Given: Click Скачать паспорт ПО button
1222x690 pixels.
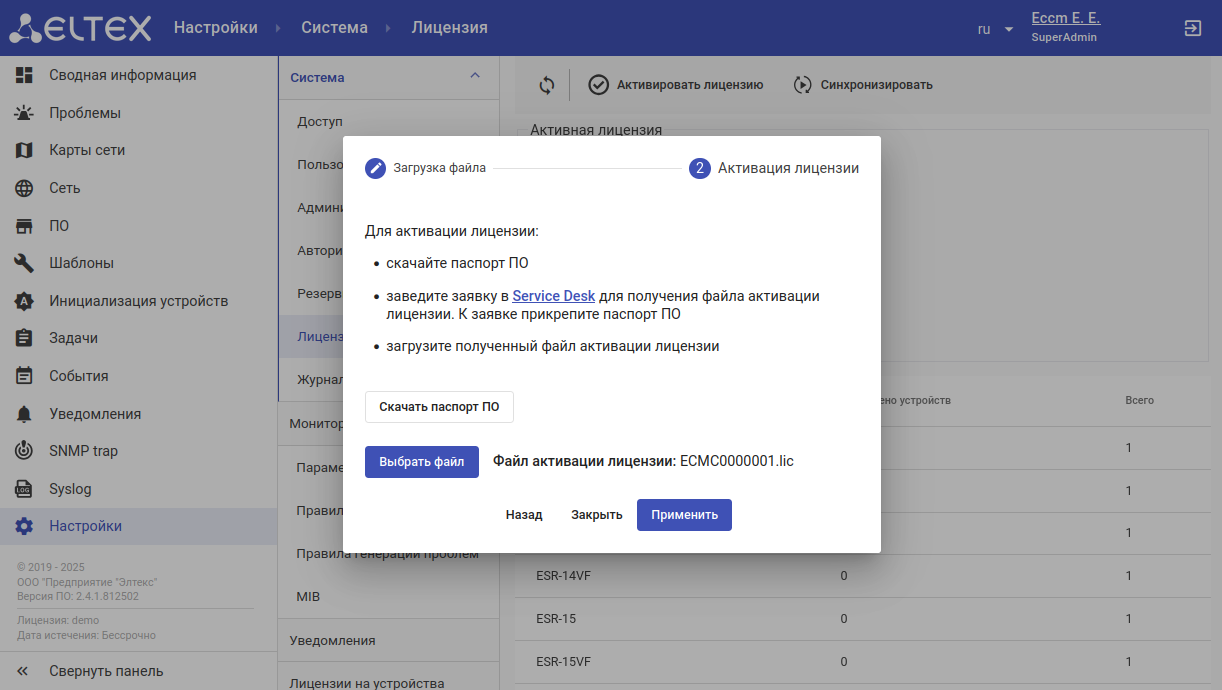Looking at the screenshot, I should 439,407.
